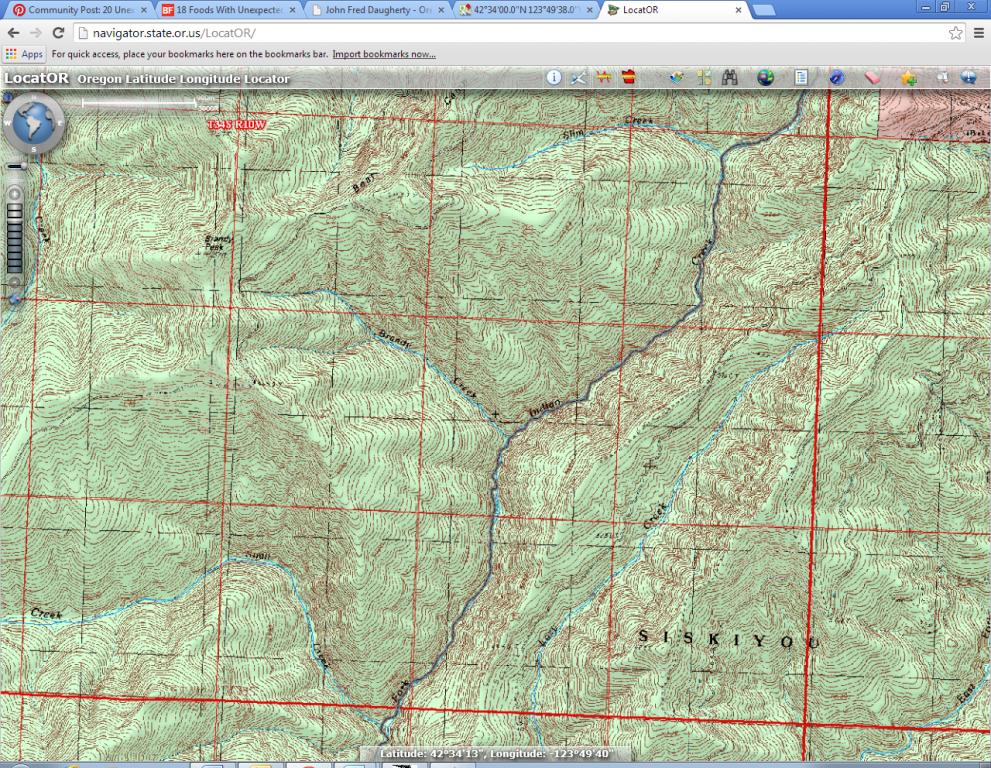
Task: Open the Chrome hamburger menu
Action: (x=979, y=33)
